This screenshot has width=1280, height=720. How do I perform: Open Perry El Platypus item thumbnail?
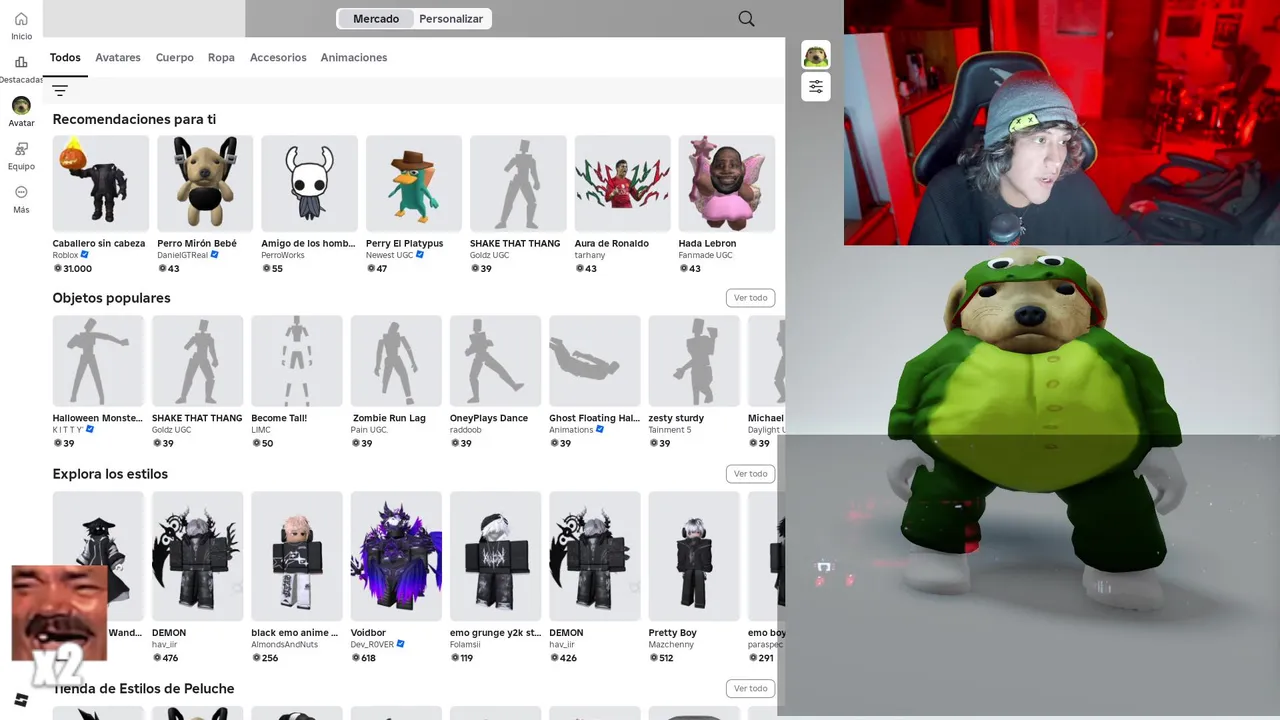pos(414,183)
